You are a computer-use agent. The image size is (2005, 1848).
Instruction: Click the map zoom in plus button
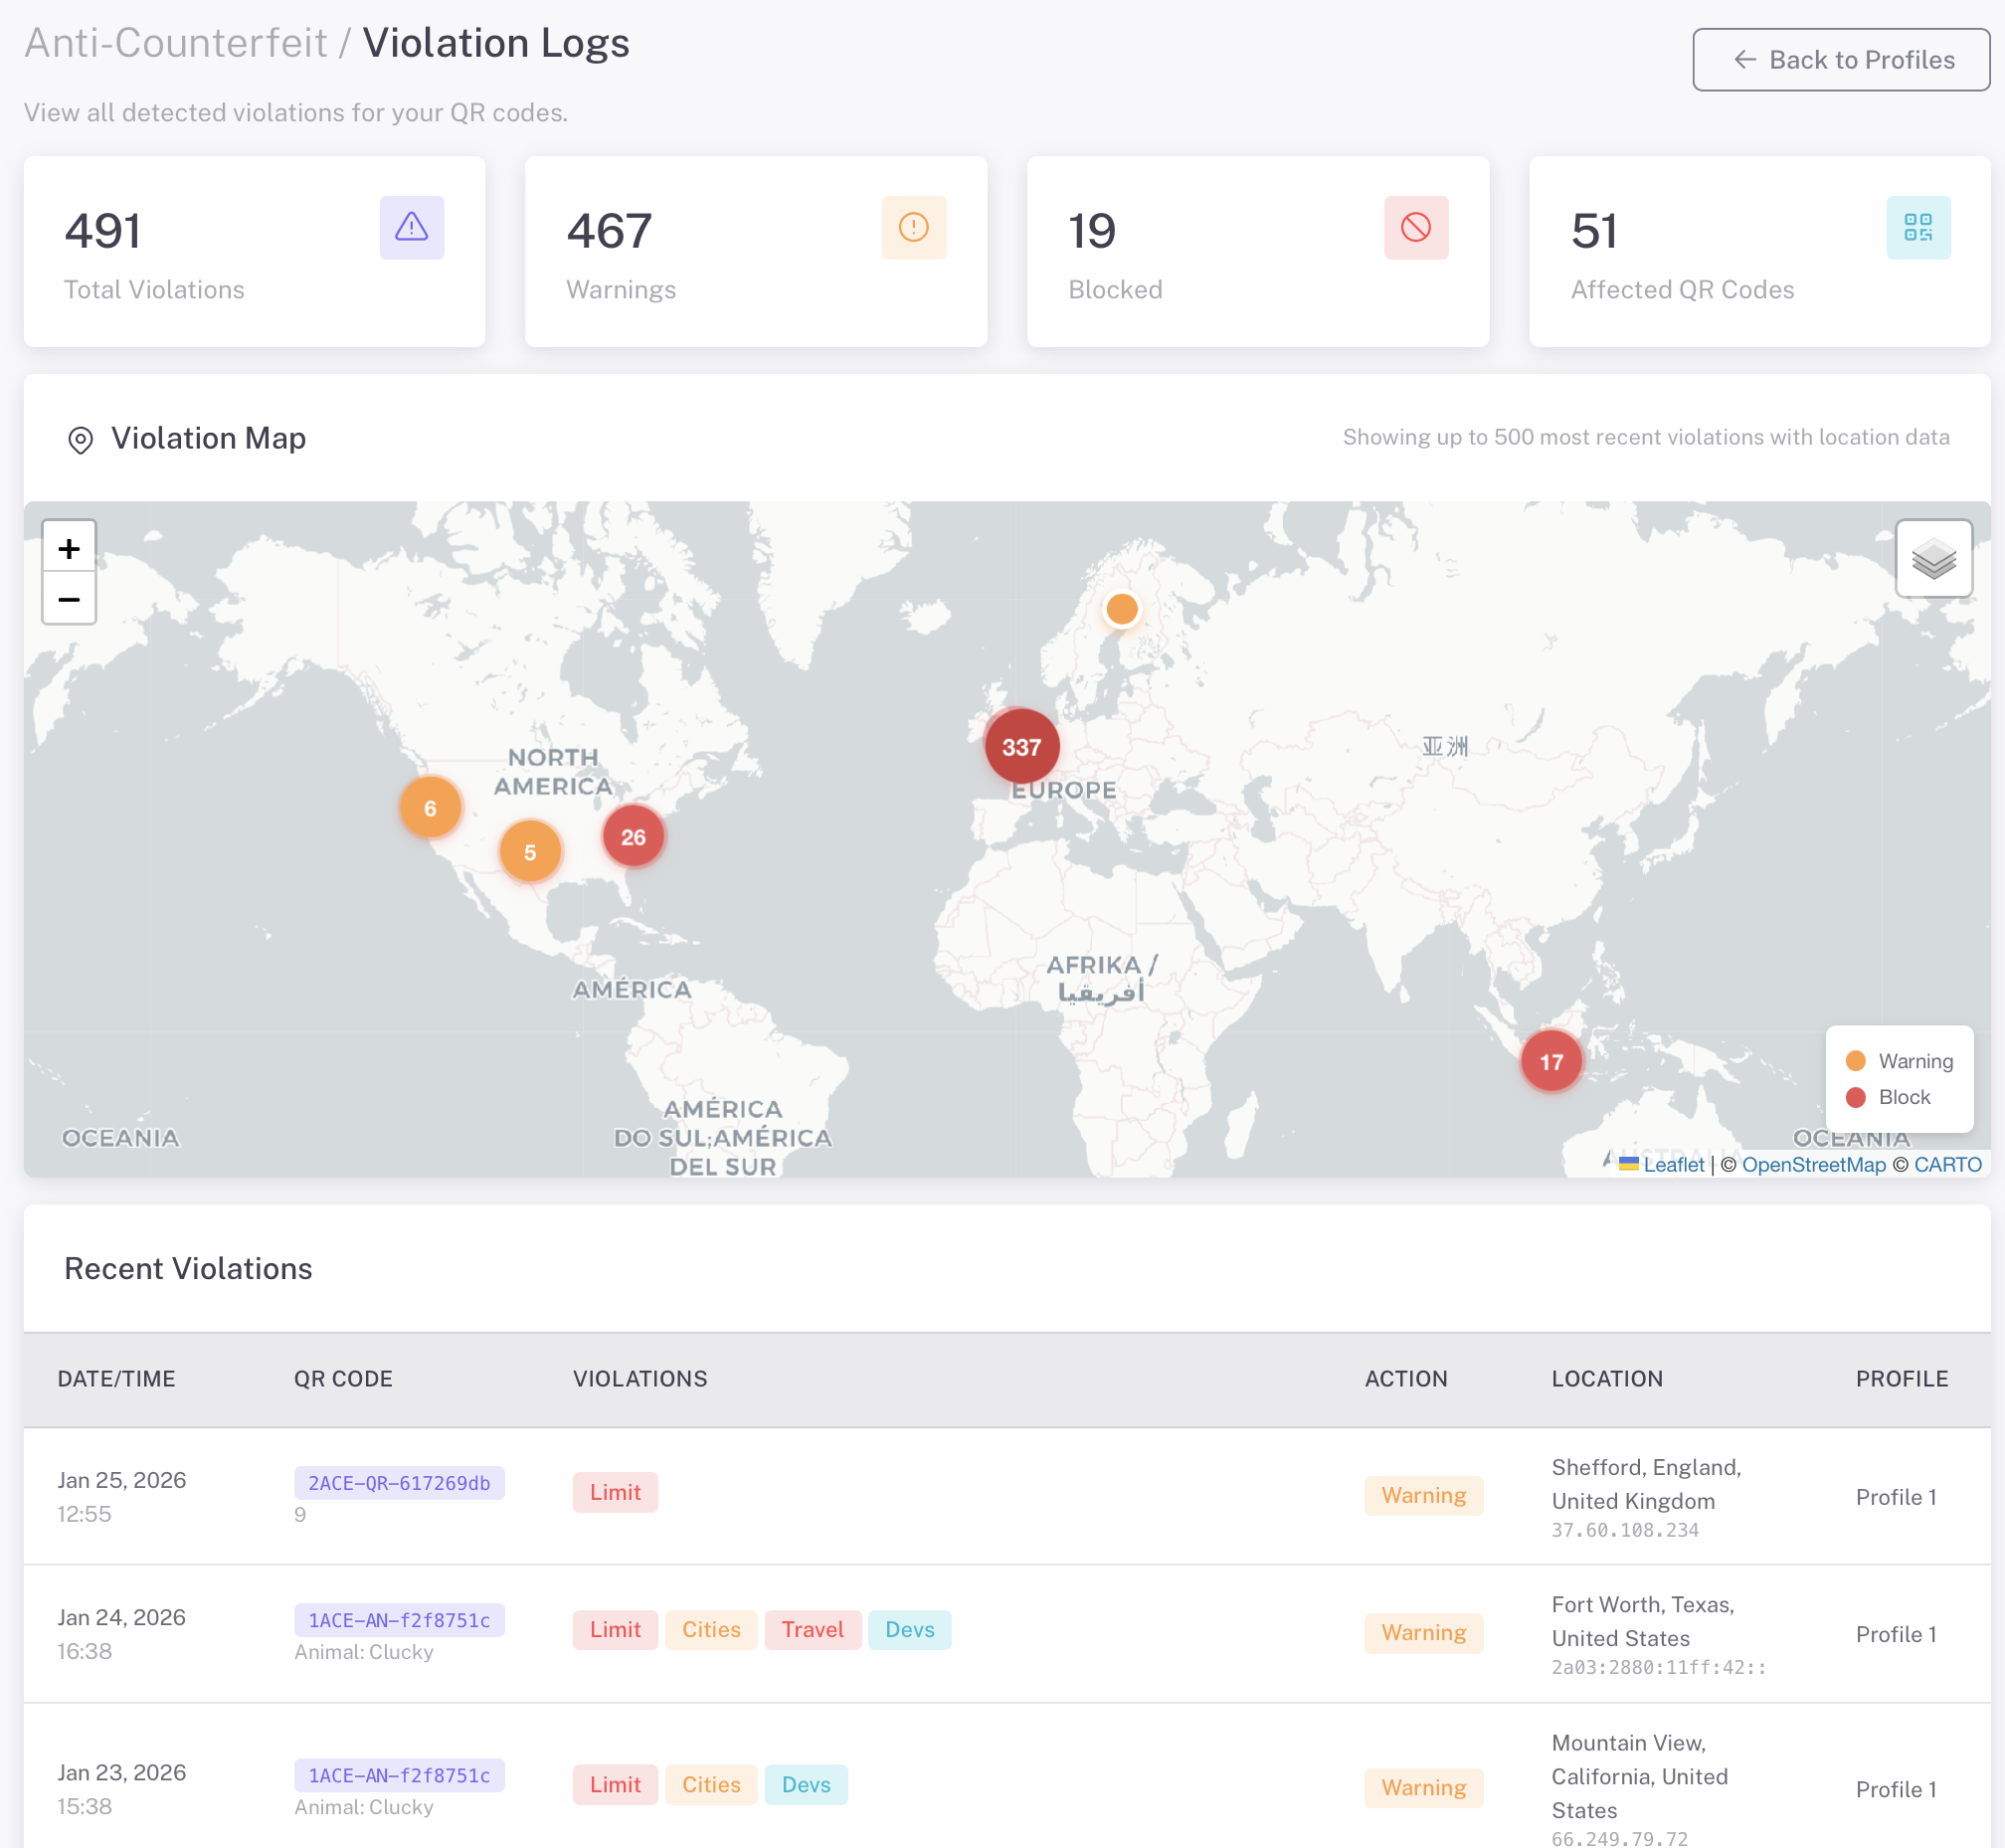coord(69,548)
